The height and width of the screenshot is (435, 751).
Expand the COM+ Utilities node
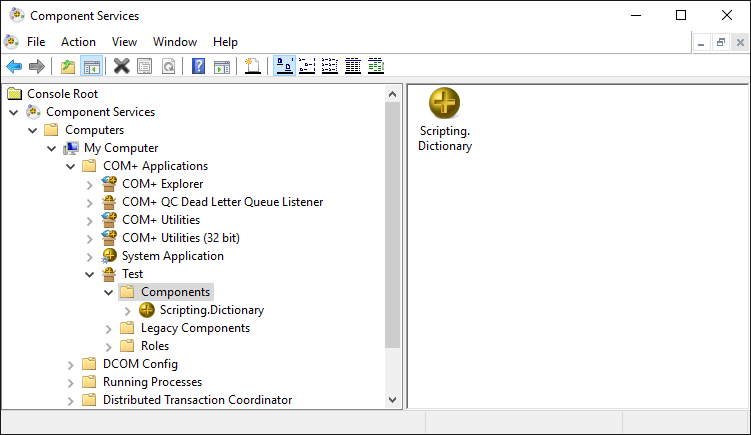tap(90, 221)
